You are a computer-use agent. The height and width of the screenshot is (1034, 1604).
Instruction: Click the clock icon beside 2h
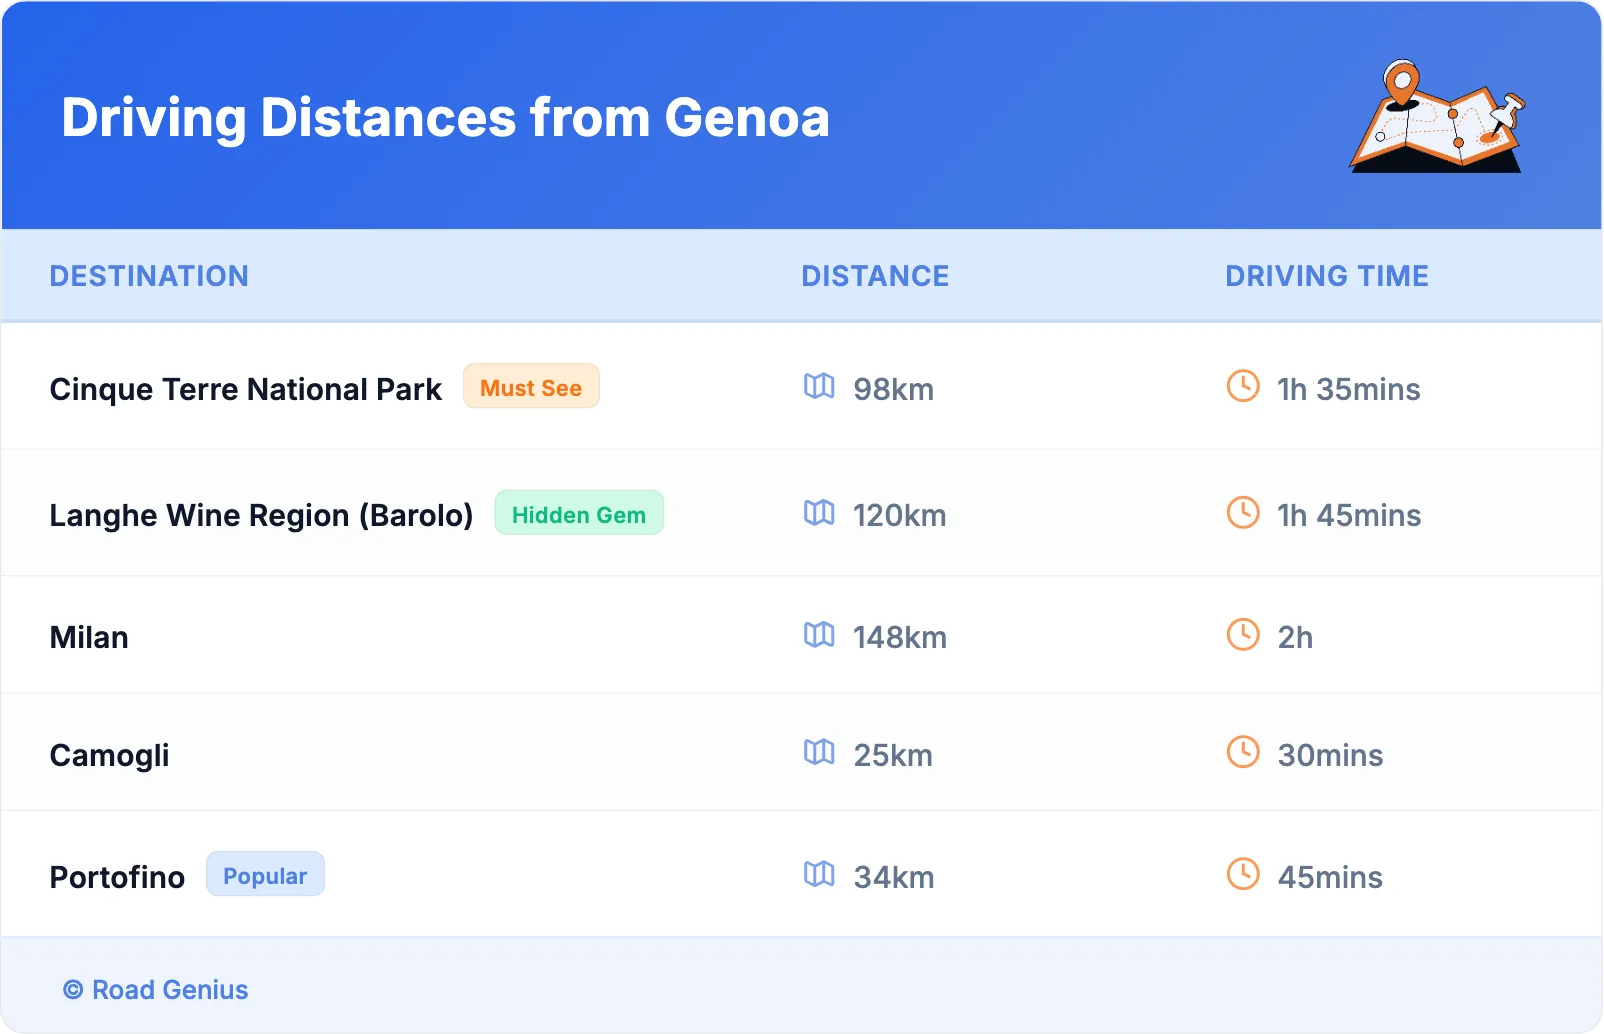click(x=1243, y=635)
